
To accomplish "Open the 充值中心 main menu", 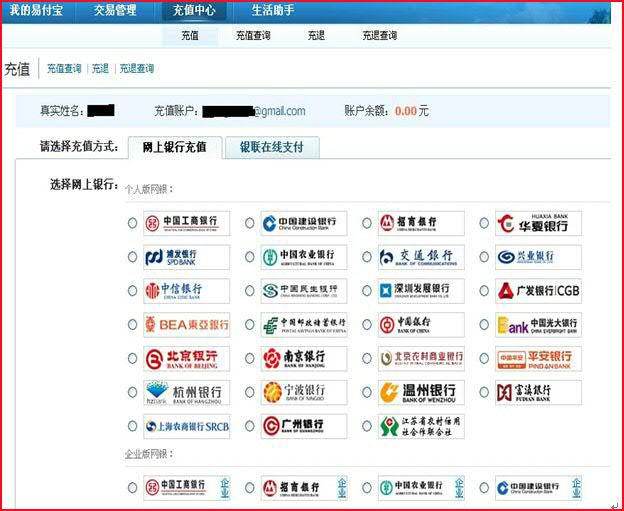I will pyautogui.click(x=194, y=10).
